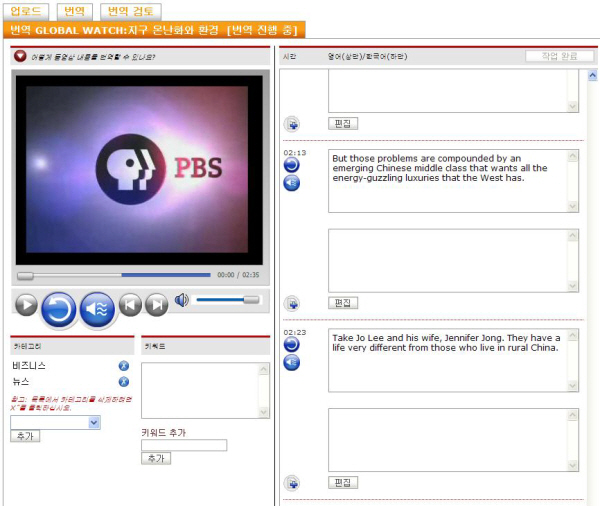Remove the 비즈니스 category with X
Screen dimensions: 600x506
coord(124,366)
